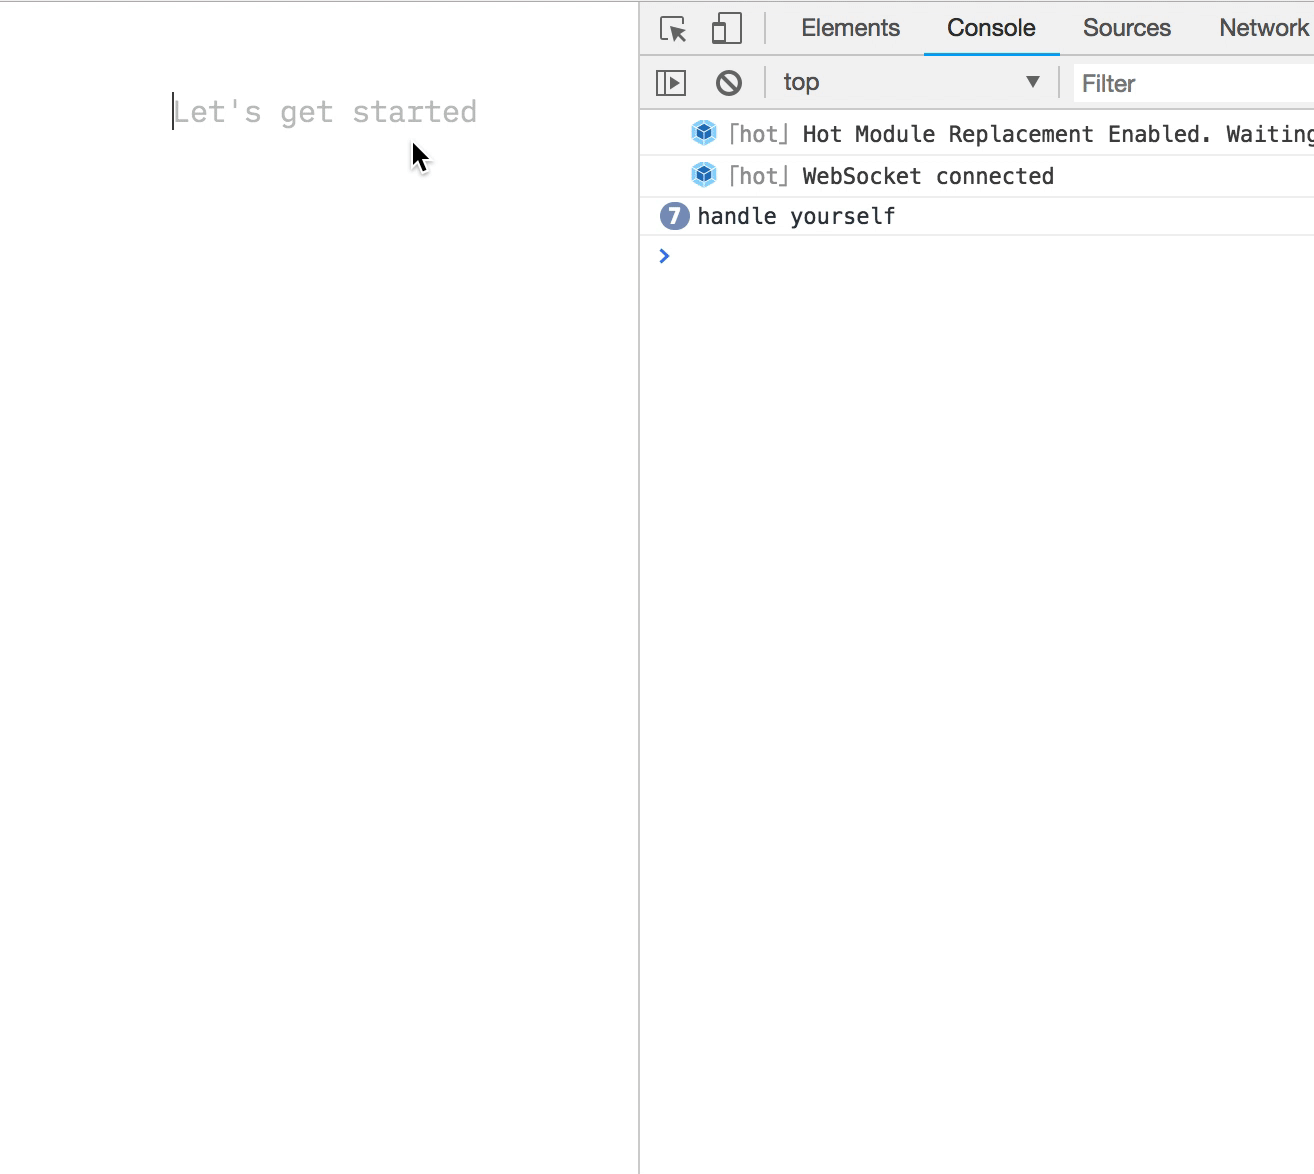Open the Sources panel
Image resolution: width=1314 pixels, height=1174 pixels.
coord(1126,27)
